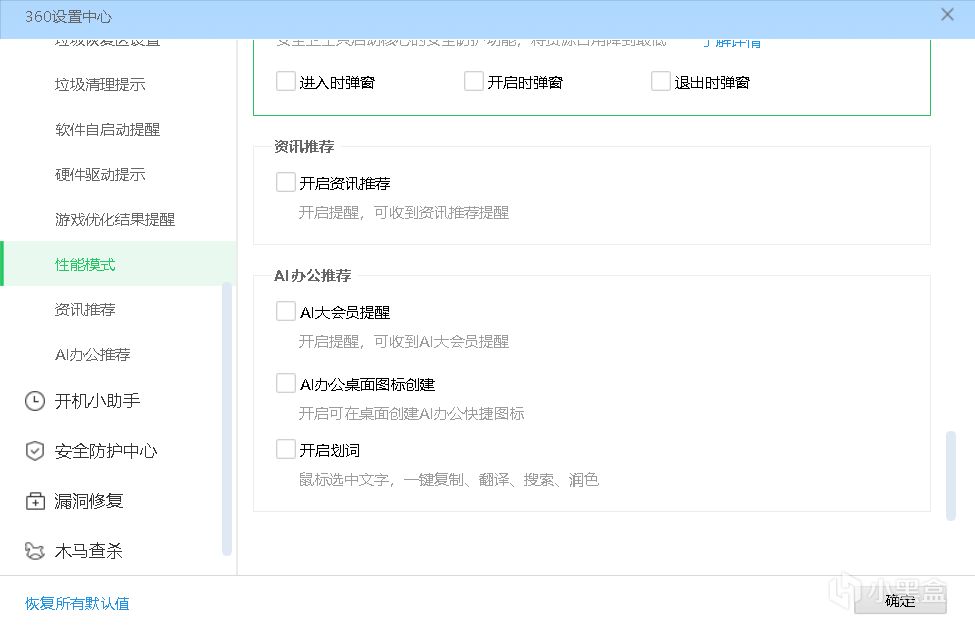Open the 木马查杀 category
The width and height of the screenshot is (975, 625).
point(88,551)
